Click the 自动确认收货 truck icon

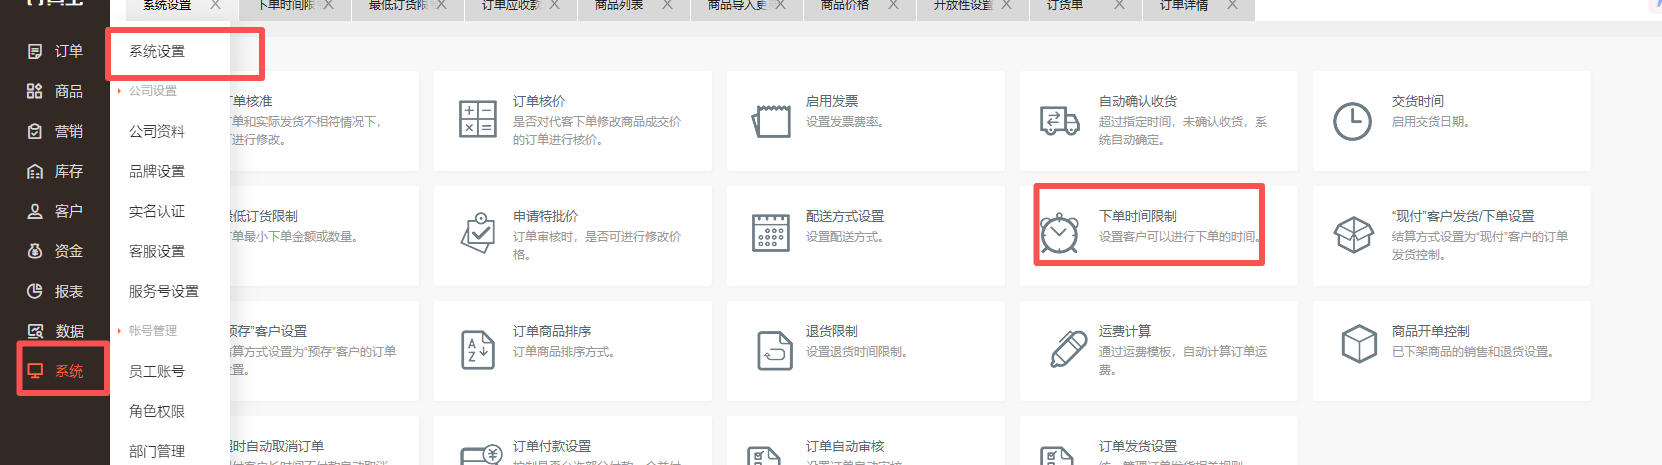click(x=1059, y=121)
